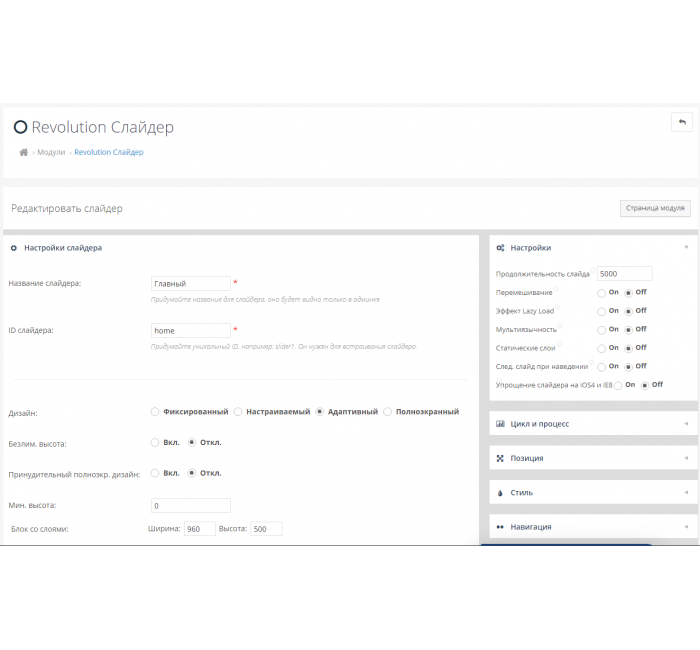Open the home icon in breadcrumb
700x650 pixels.
[24, 152]
